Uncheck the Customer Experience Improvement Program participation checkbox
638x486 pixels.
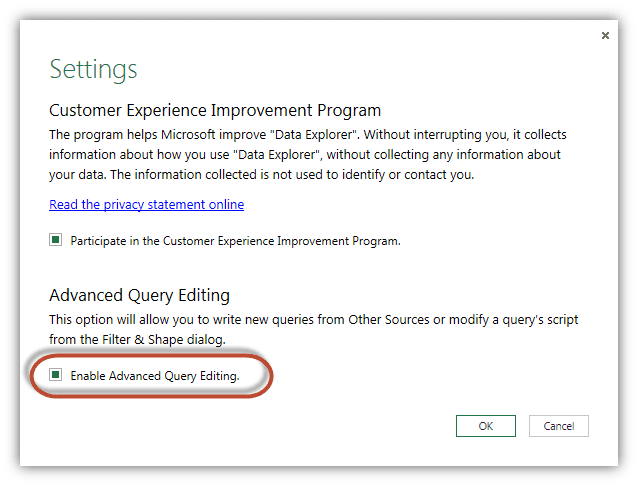point(55,240)
